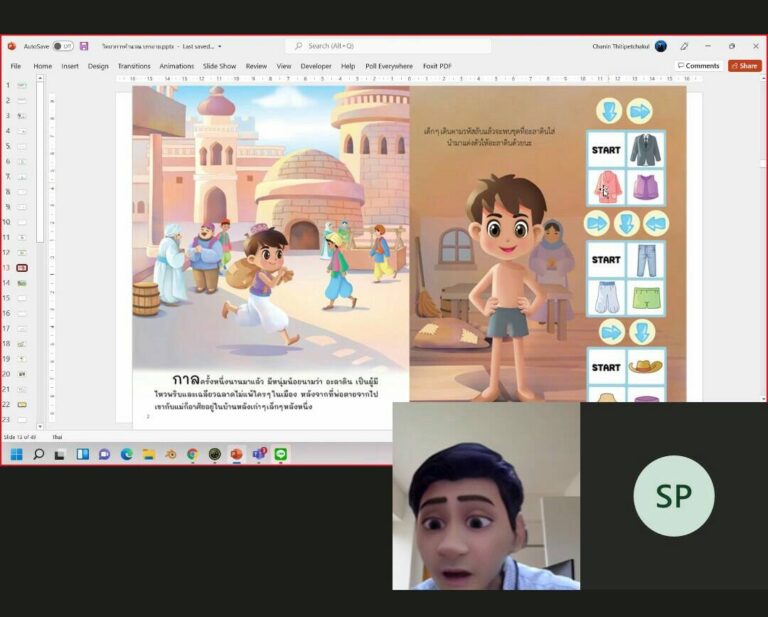Screen dimensions: 768x617
Task: Expand the Last saved file dropdown
Action: [x=219, y=46]
